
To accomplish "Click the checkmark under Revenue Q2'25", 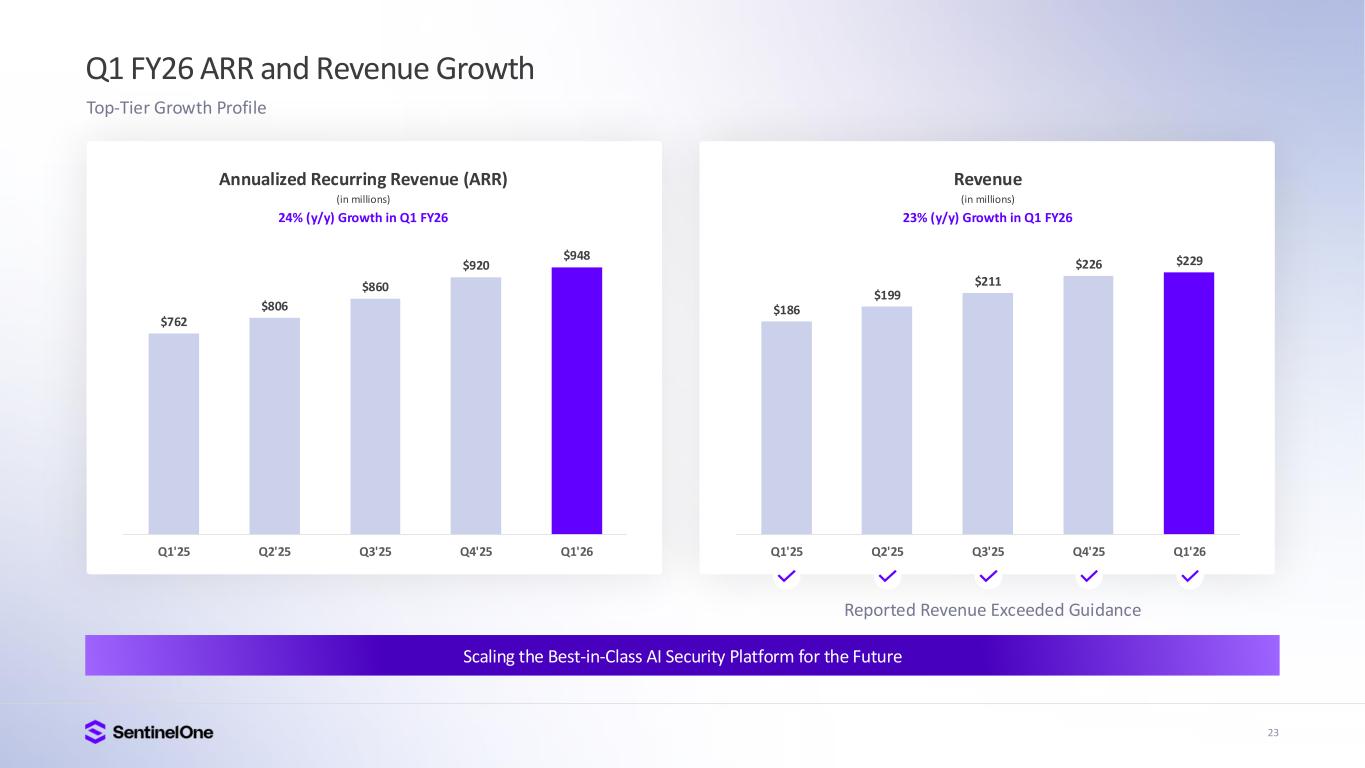I will 887,576.
